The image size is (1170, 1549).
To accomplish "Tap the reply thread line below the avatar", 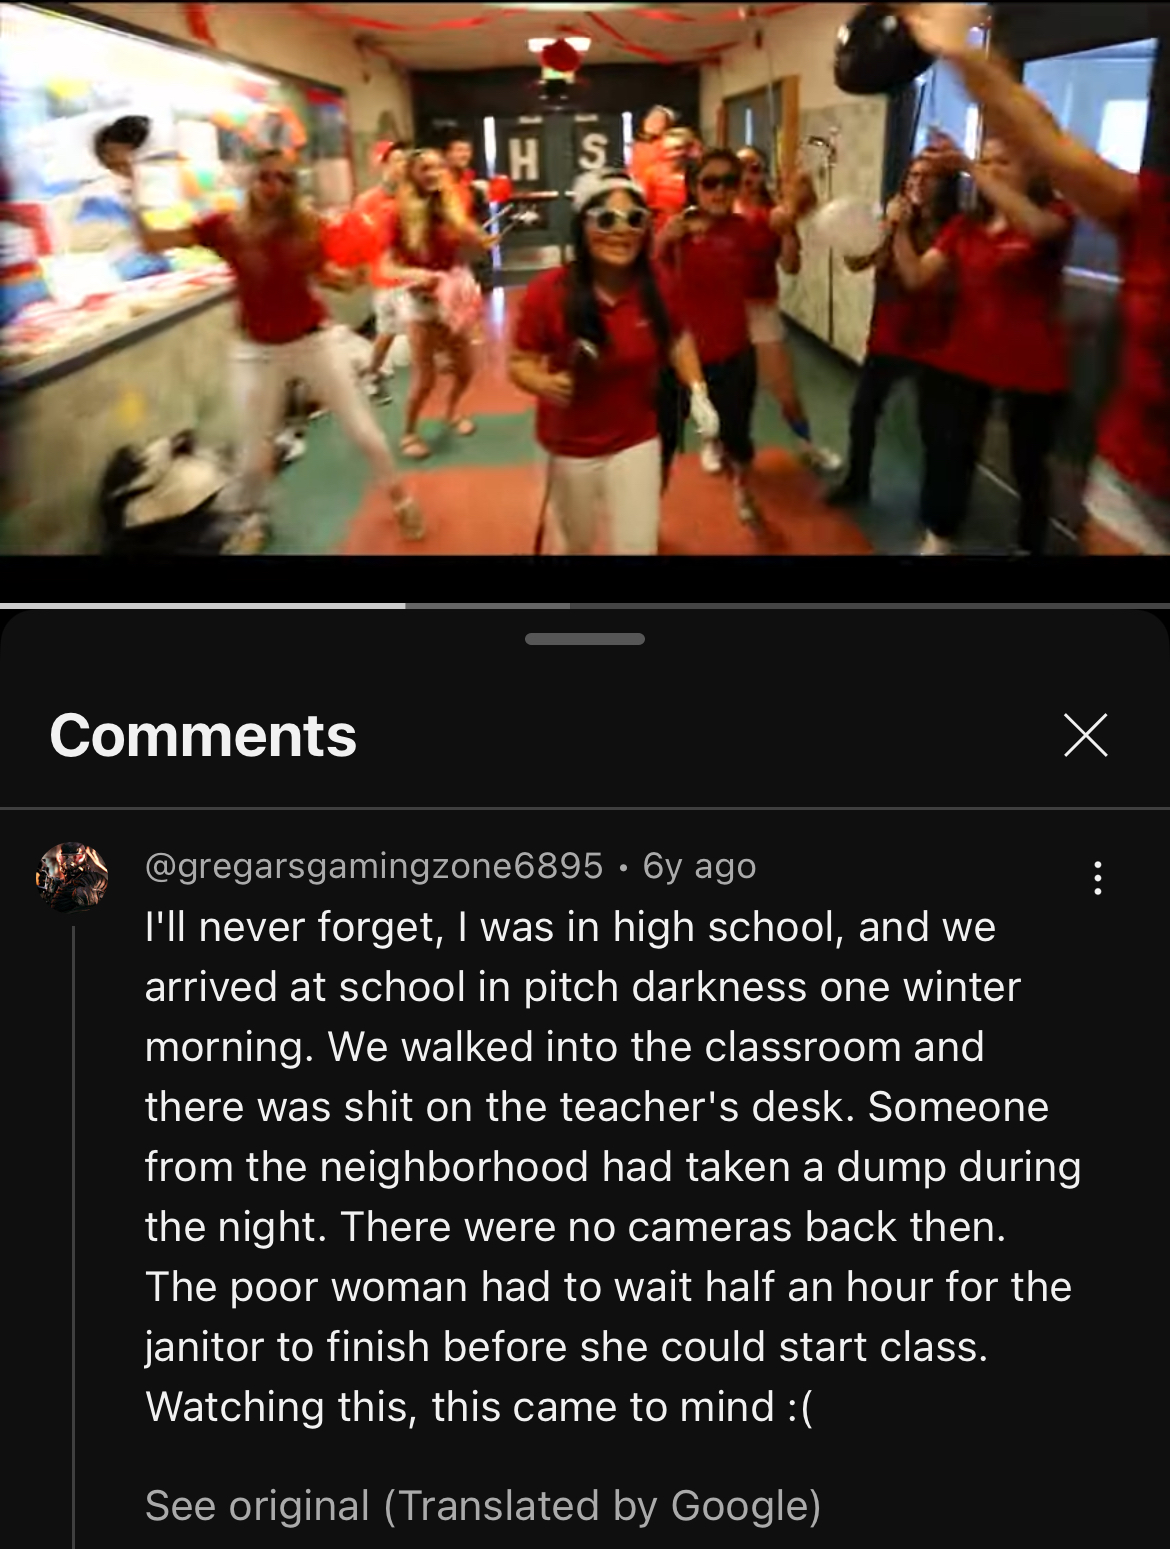I will (73, 1236).
